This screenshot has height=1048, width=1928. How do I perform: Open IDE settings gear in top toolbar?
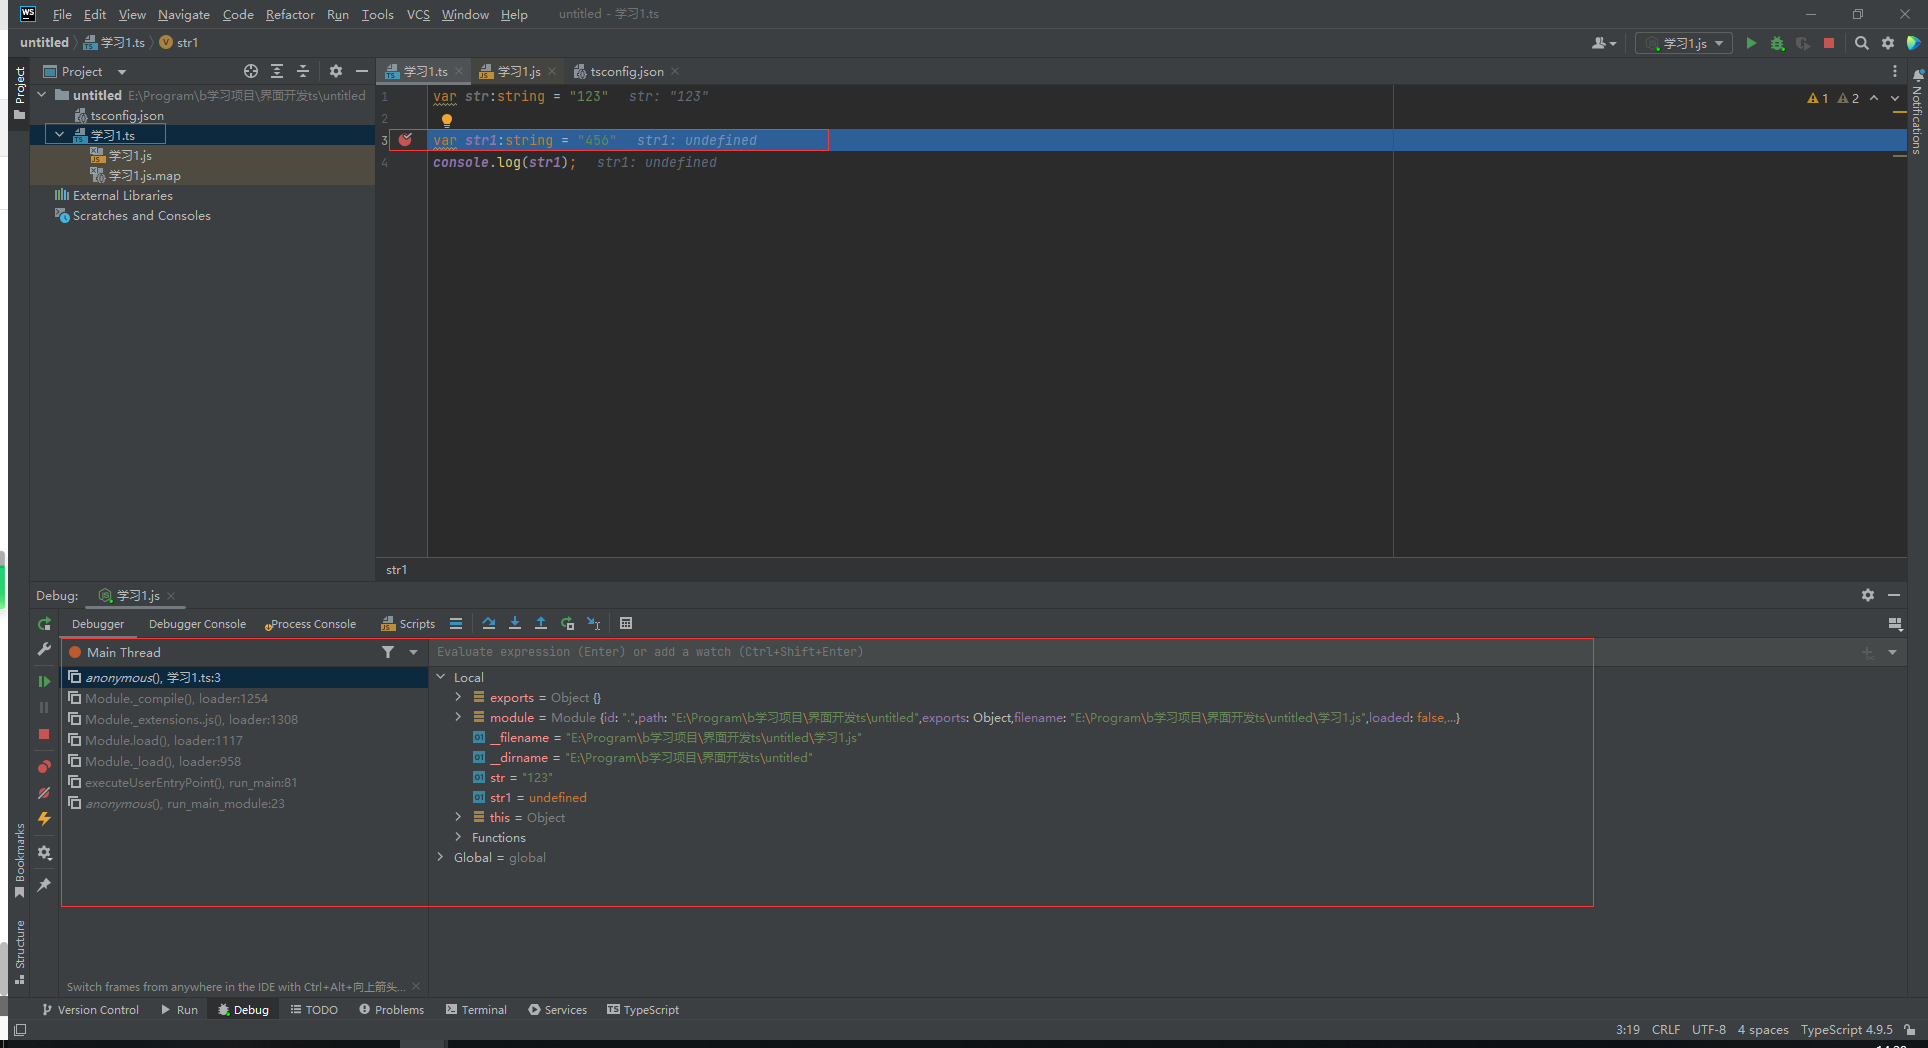pos(1888,43)
